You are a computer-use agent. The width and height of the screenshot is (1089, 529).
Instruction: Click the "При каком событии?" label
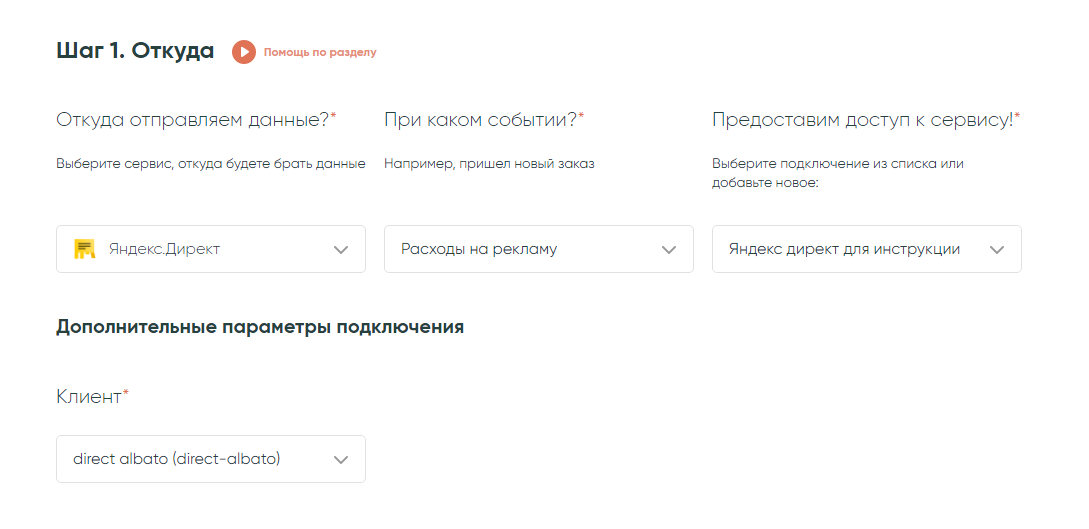click(480, 120)
